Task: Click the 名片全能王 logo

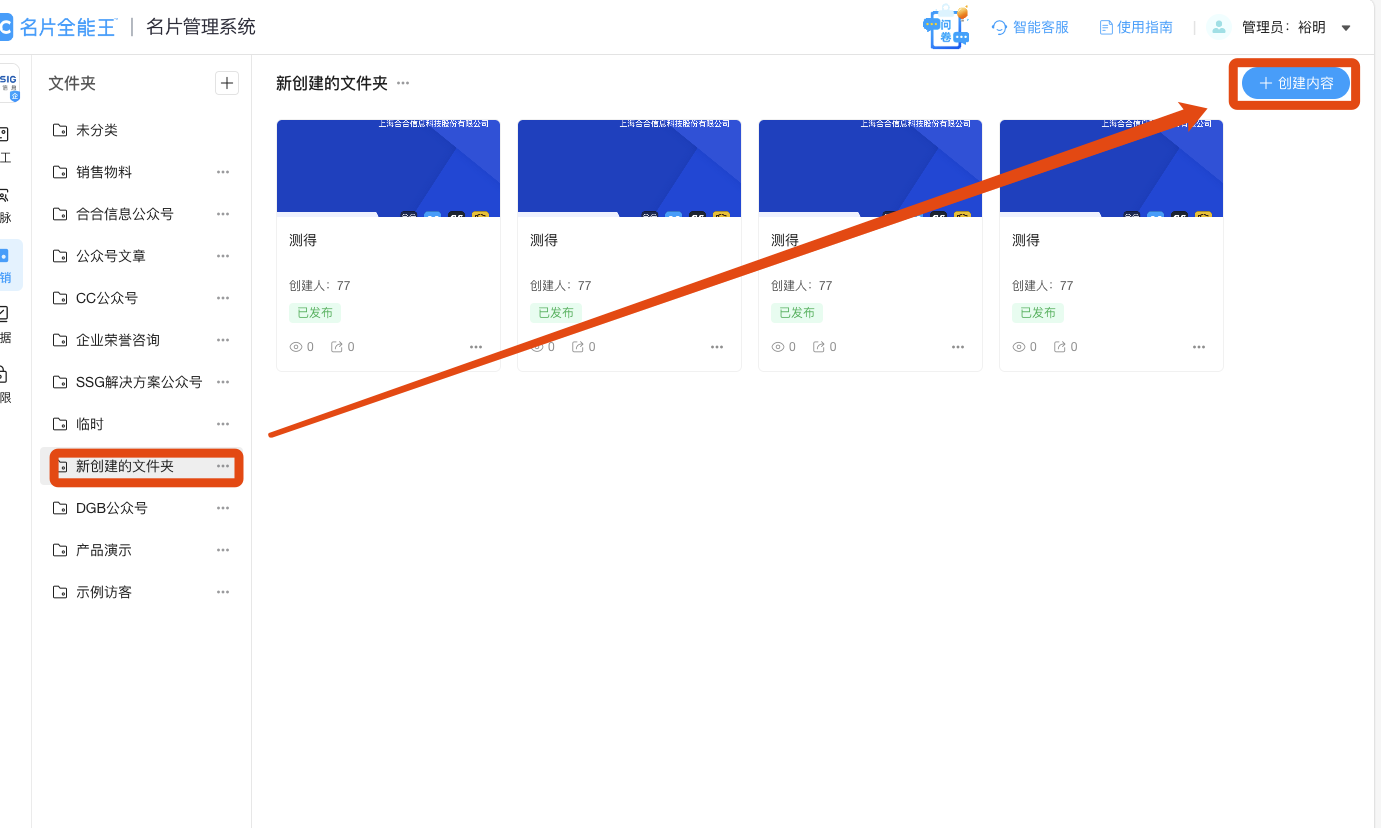Action: pyautogui.click(x=58, y=27)
